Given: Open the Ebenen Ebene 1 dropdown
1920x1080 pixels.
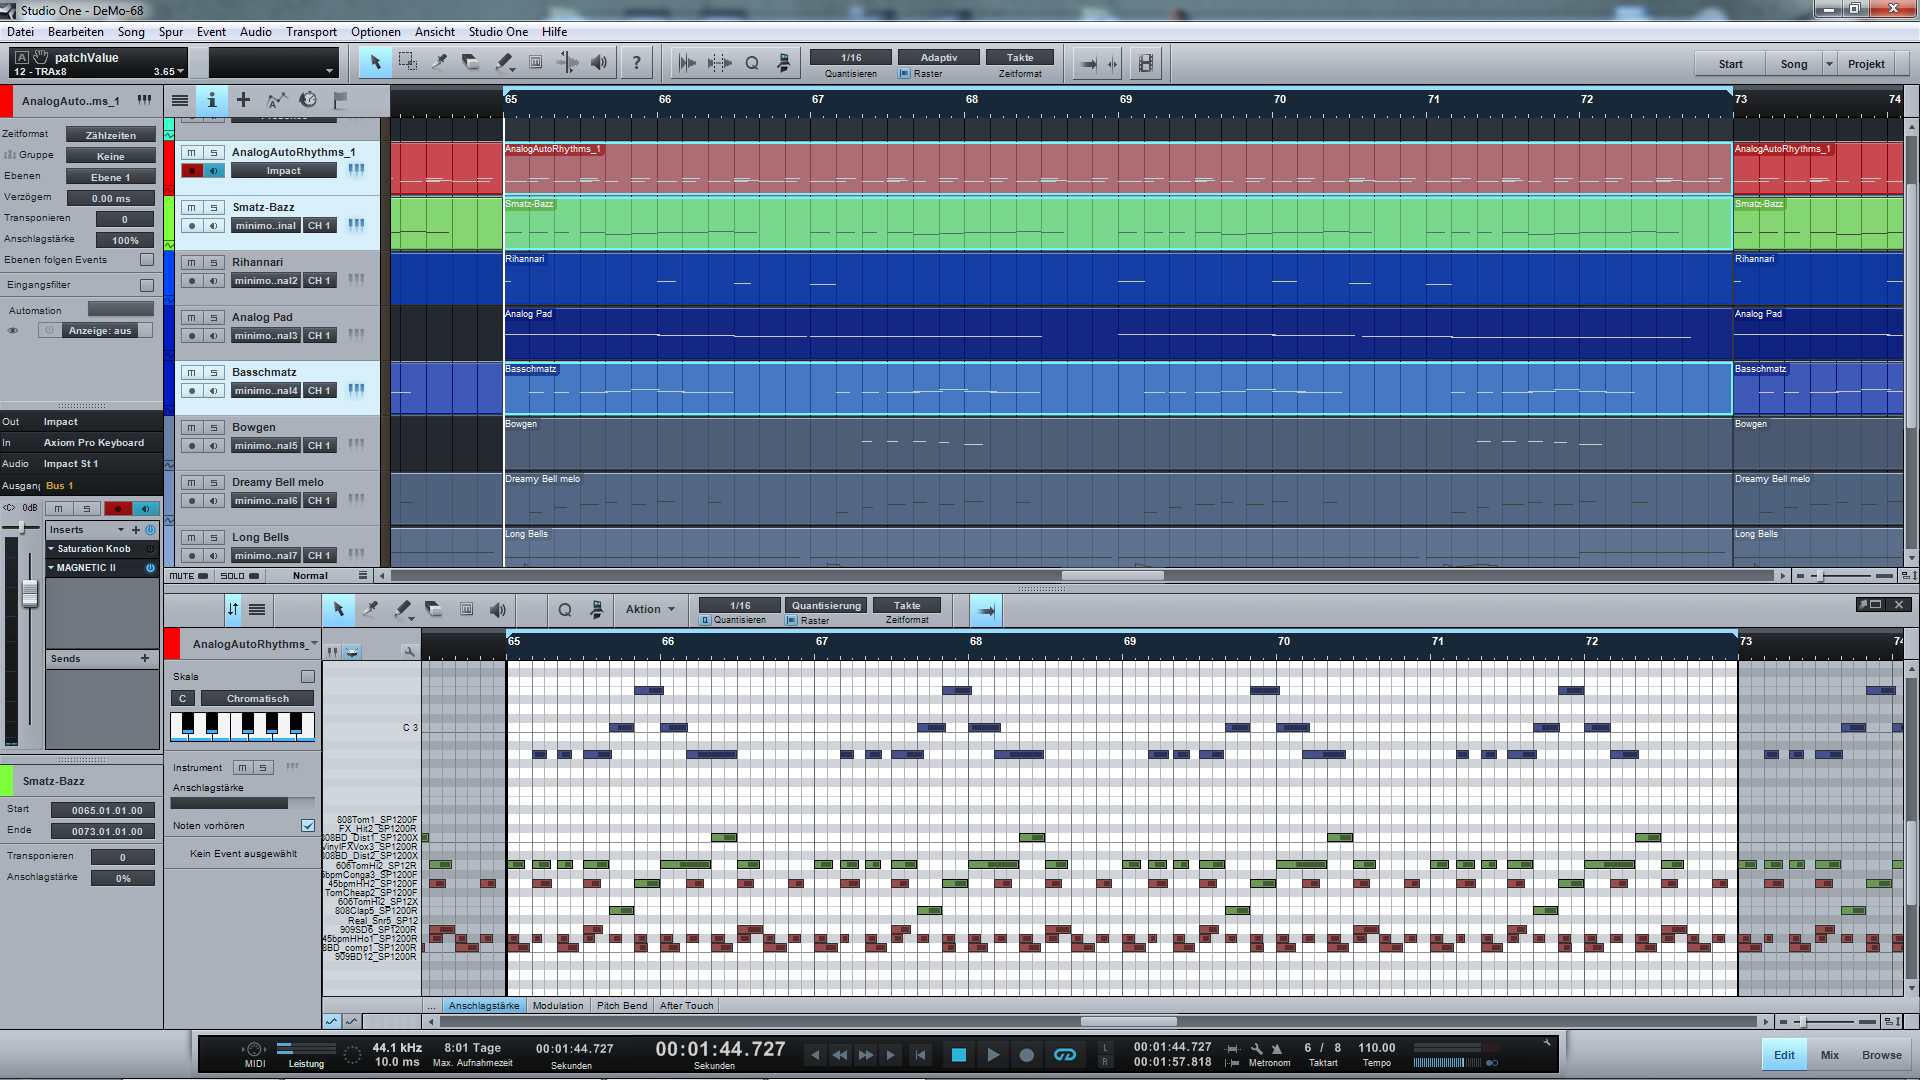Looking at the screenshot, I should click(111, 177).
